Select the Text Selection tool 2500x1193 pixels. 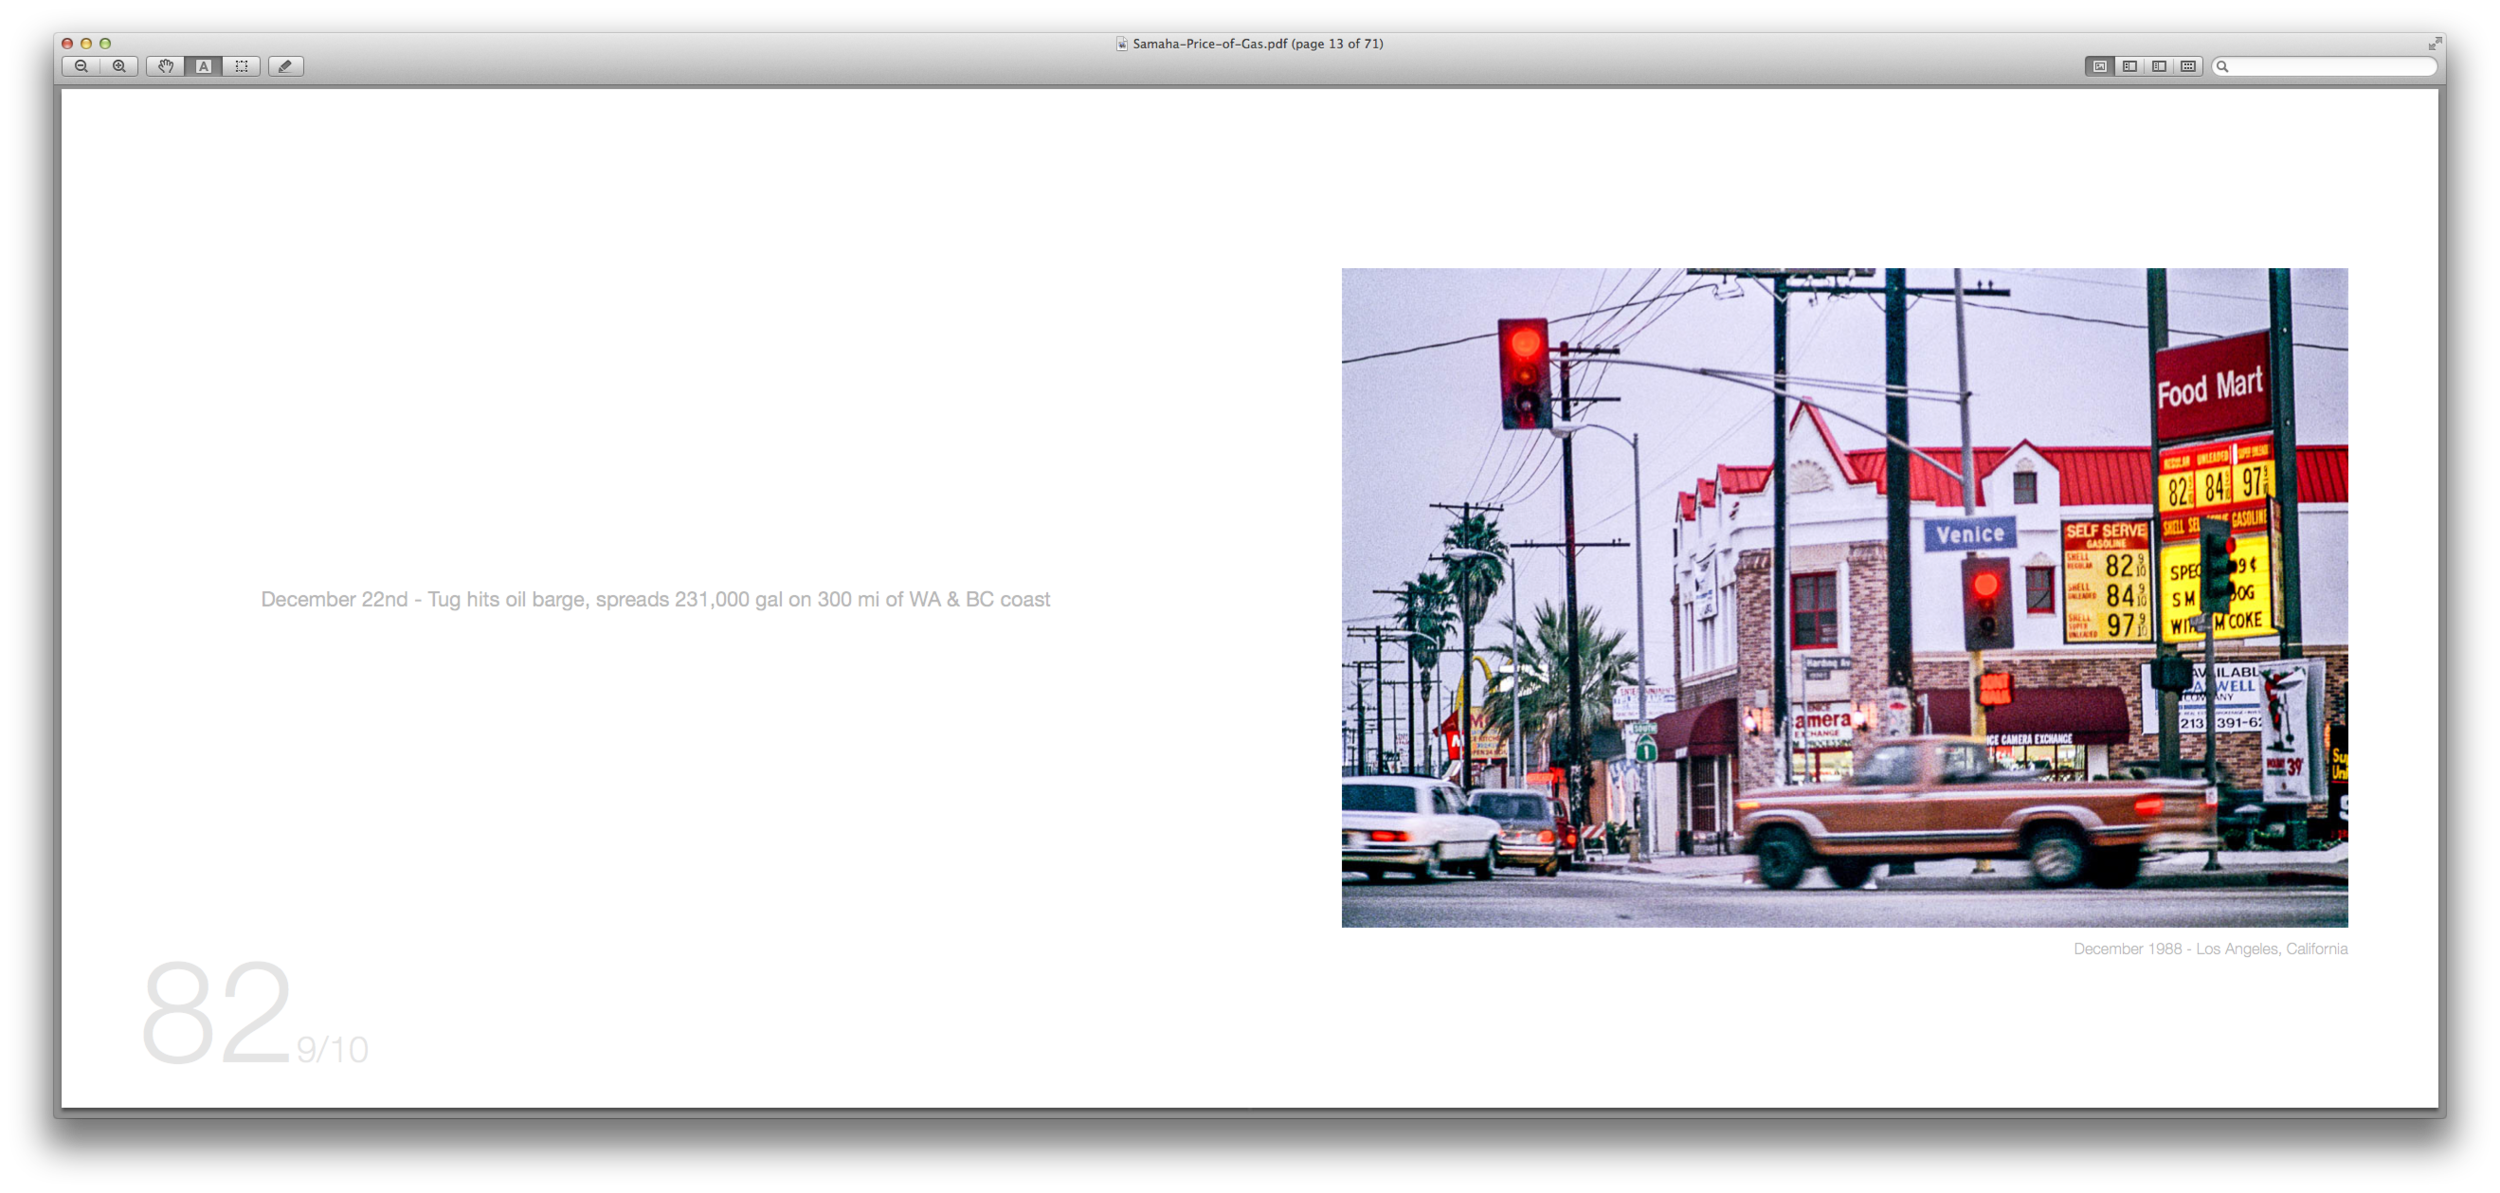pyautogui.click(x=204, y=66)
